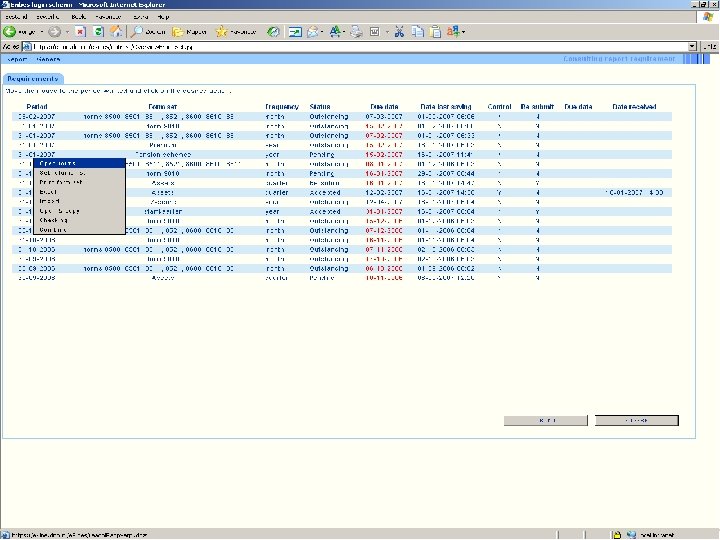This screenshot has height=540, width=720.
Task: Click the scissors Cut icon
Action: click(x=399, y=32)
